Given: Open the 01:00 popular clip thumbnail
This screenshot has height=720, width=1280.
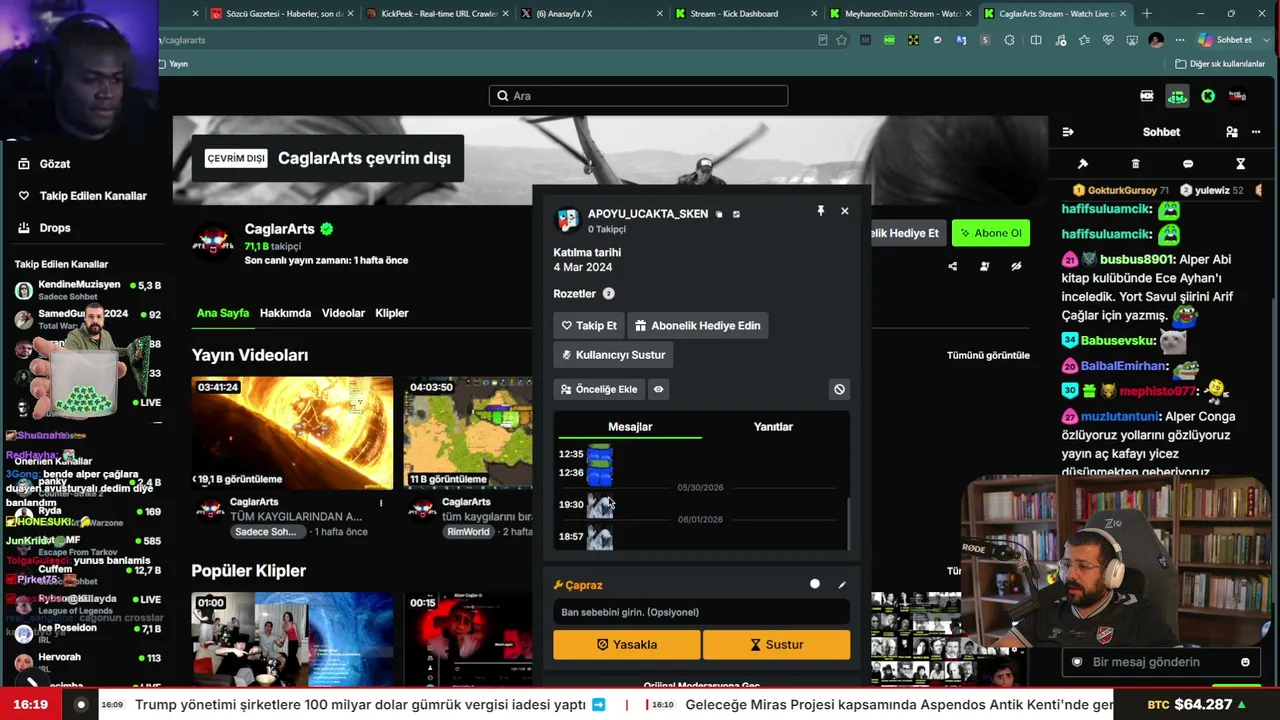Looking at the screenshot, I should (x=293, y=640).
